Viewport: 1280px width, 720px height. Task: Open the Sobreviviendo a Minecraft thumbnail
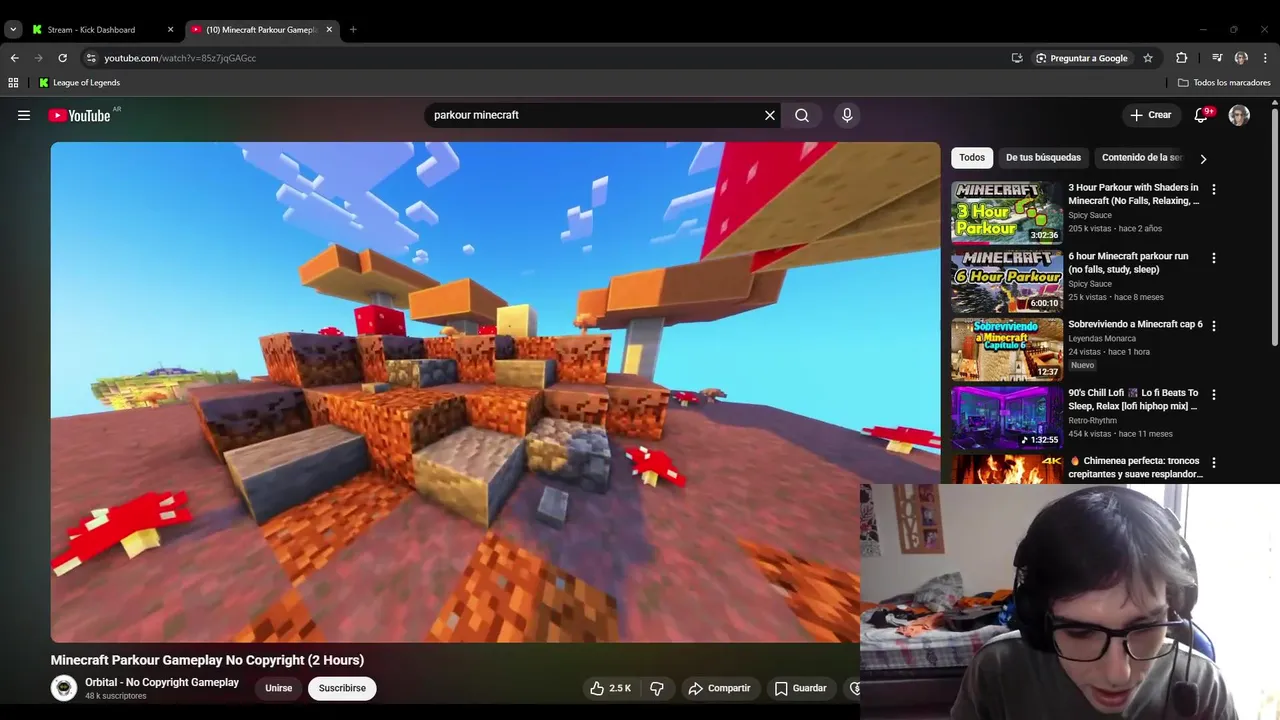click(x=1007, y=350)
